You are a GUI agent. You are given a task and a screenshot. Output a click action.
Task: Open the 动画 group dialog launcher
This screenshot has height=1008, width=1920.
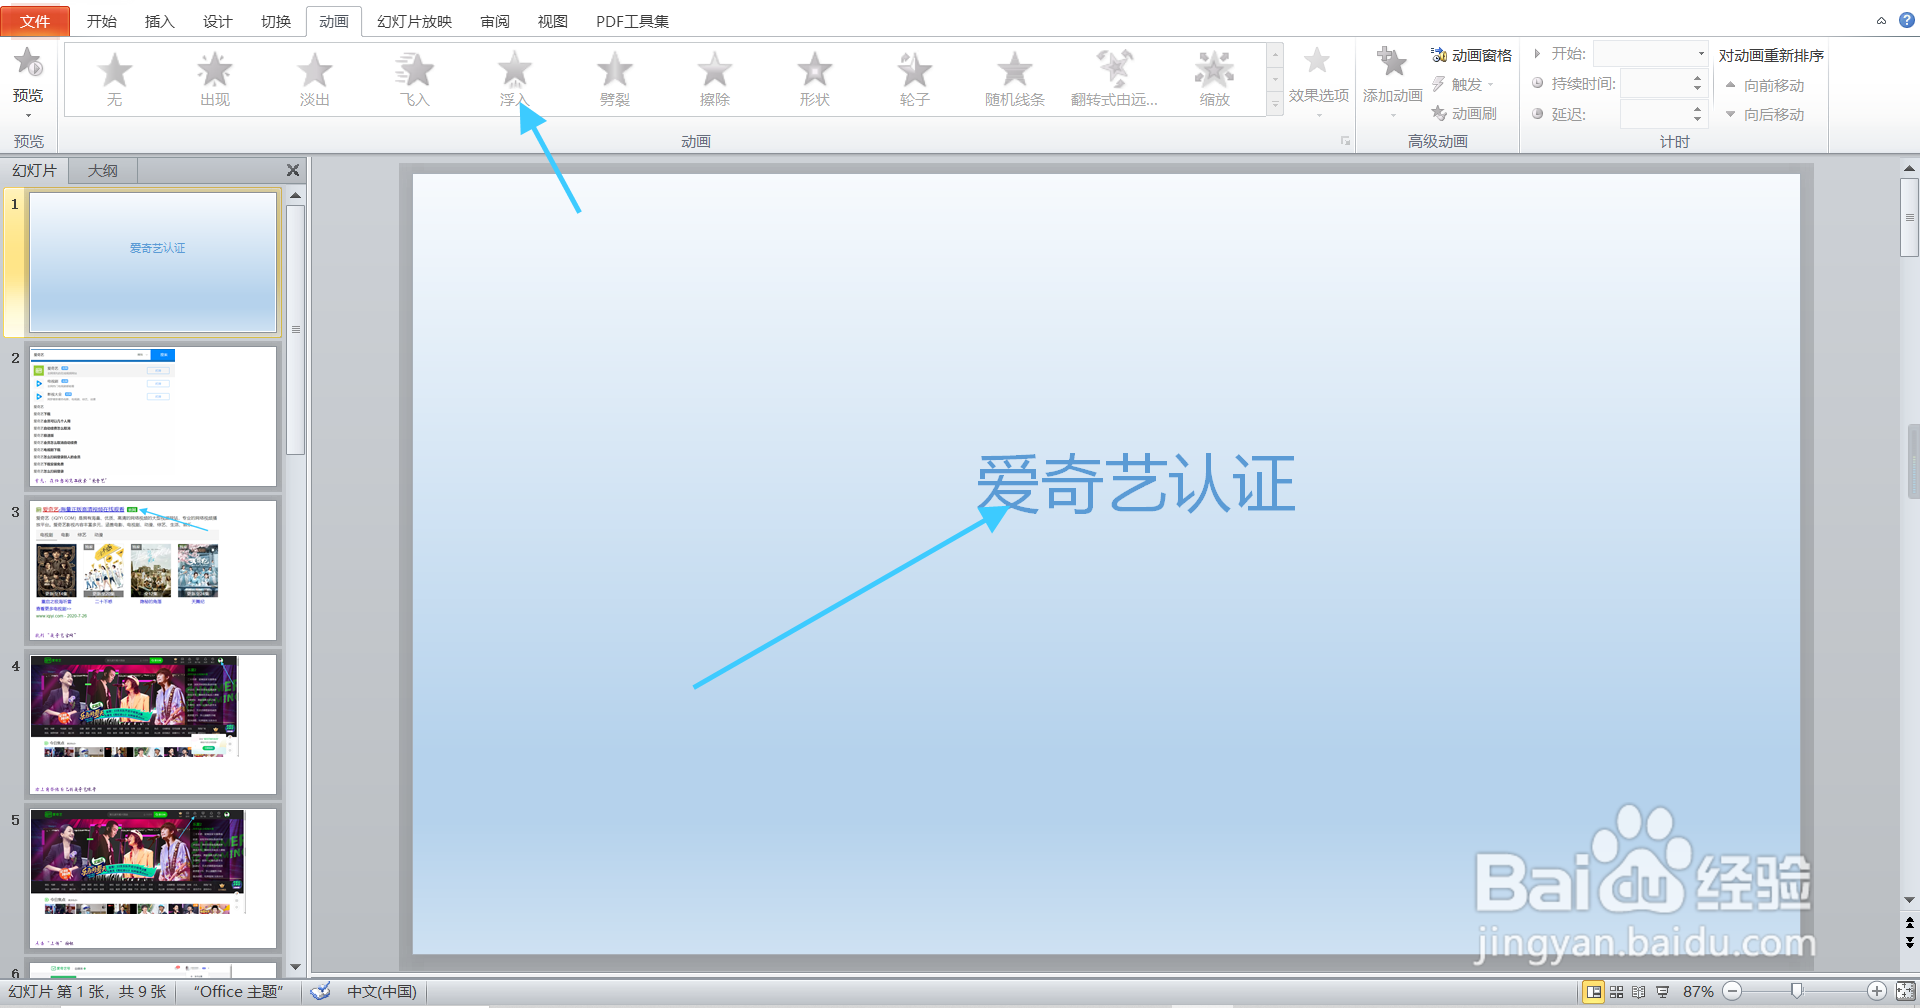[1345, 141]
